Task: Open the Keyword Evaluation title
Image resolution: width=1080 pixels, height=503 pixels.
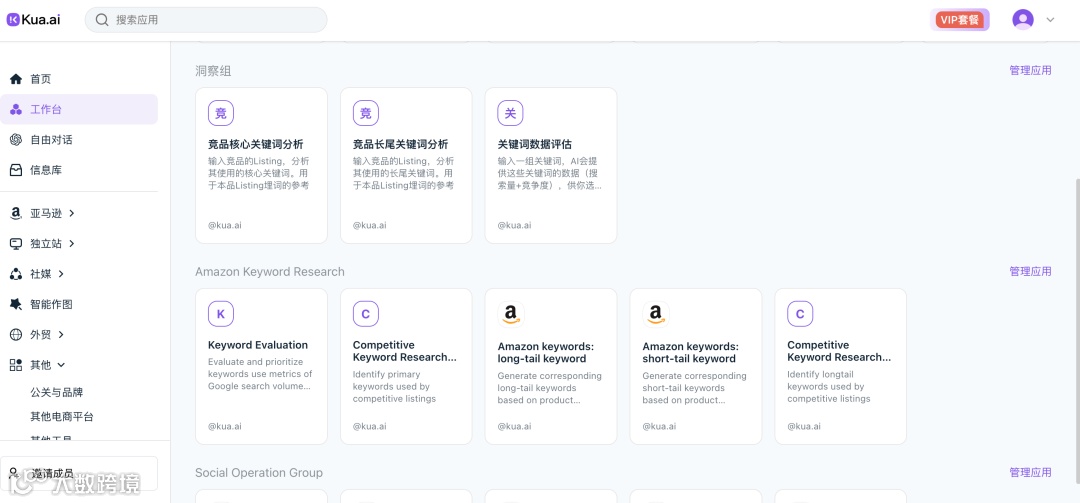Action: pos(258,345)
